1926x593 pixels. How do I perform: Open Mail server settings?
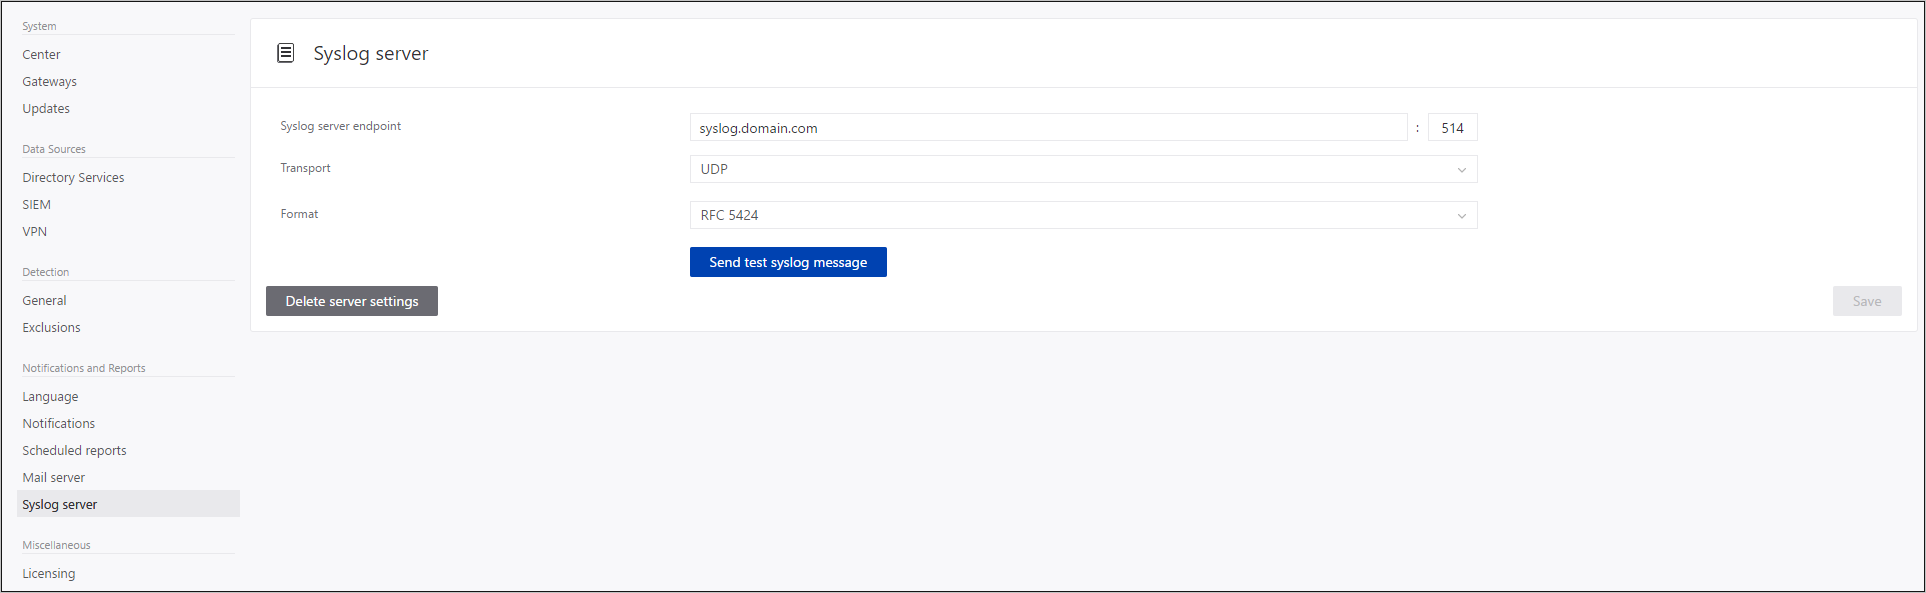pyautogui.click(x=54, y=478)
